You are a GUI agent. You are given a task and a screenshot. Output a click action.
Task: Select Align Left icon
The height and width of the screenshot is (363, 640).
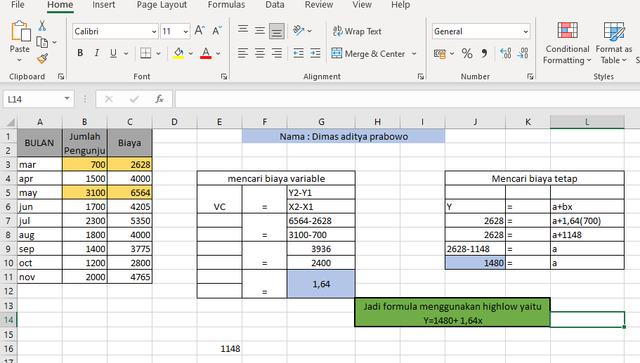[243, 53]
